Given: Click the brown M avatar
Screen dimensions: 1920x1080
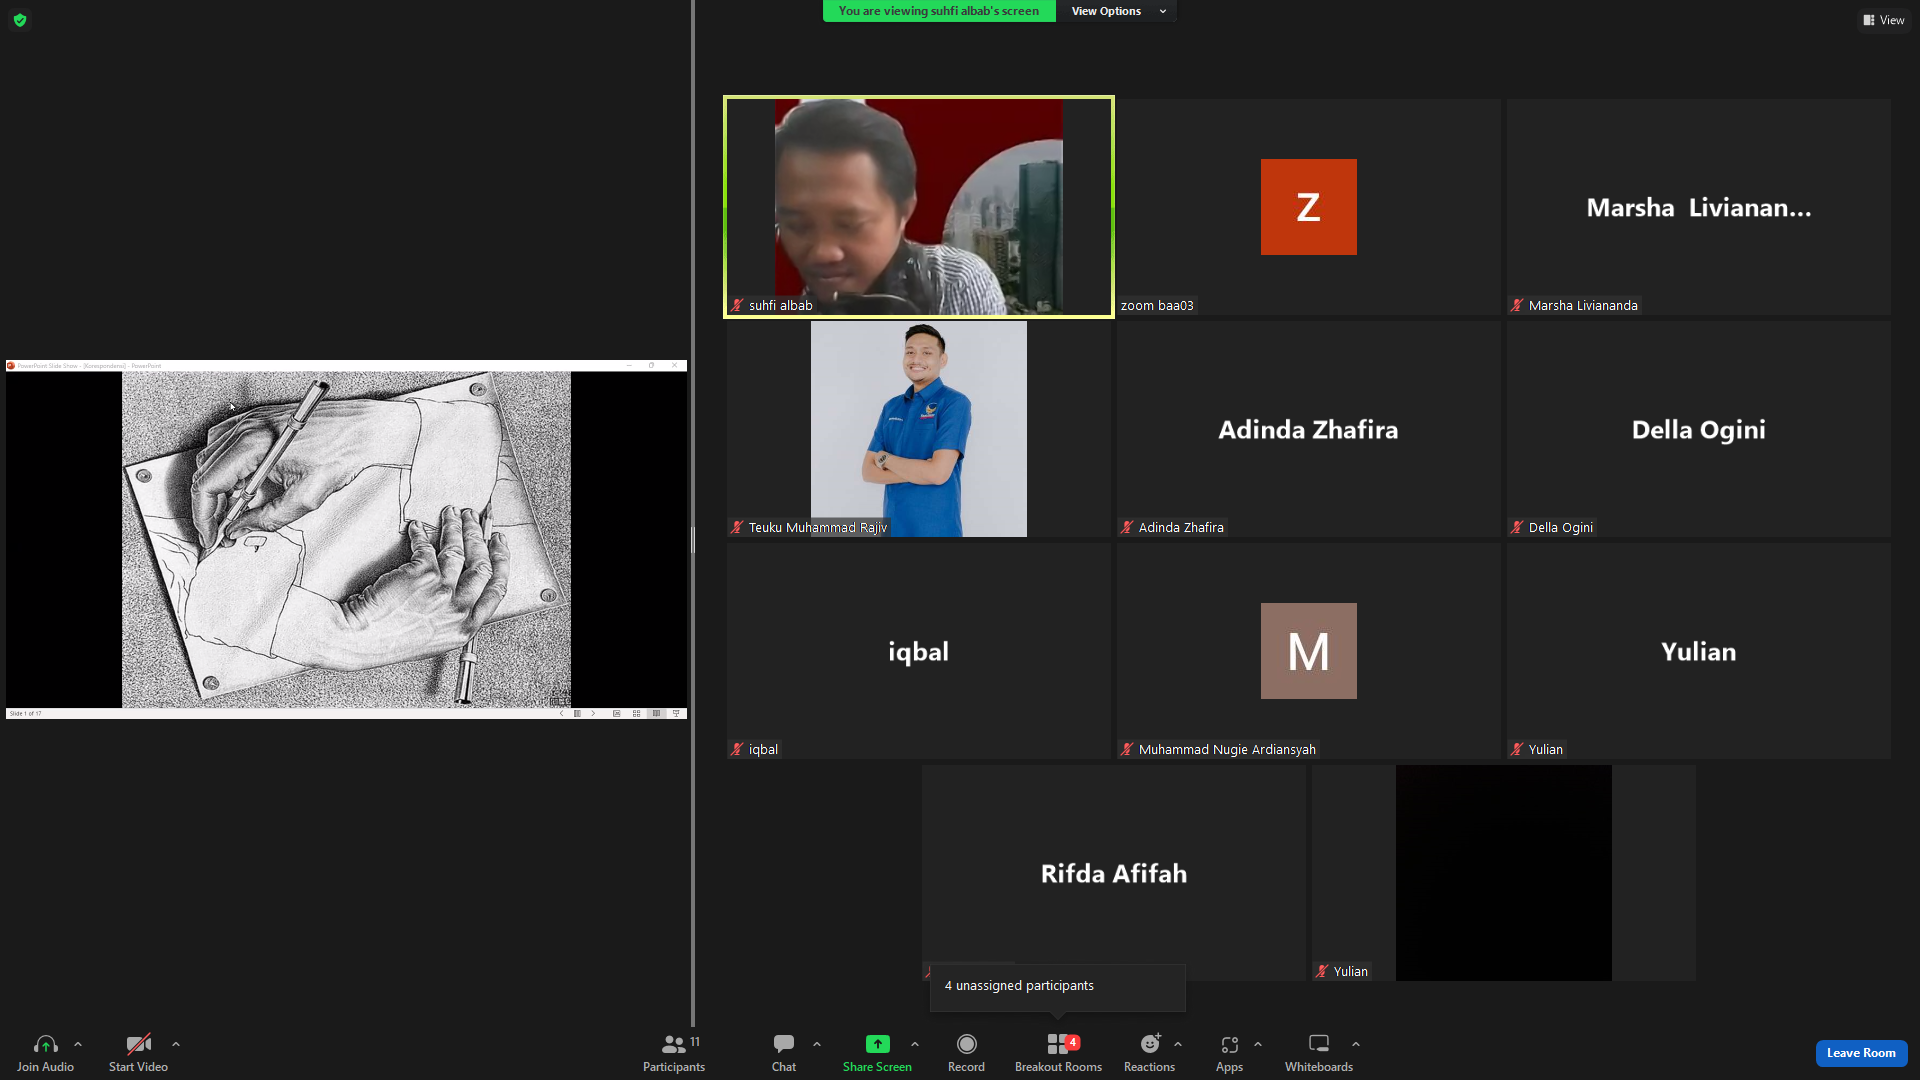Looking at the screenshot, I should click(x=1309, y=651).
